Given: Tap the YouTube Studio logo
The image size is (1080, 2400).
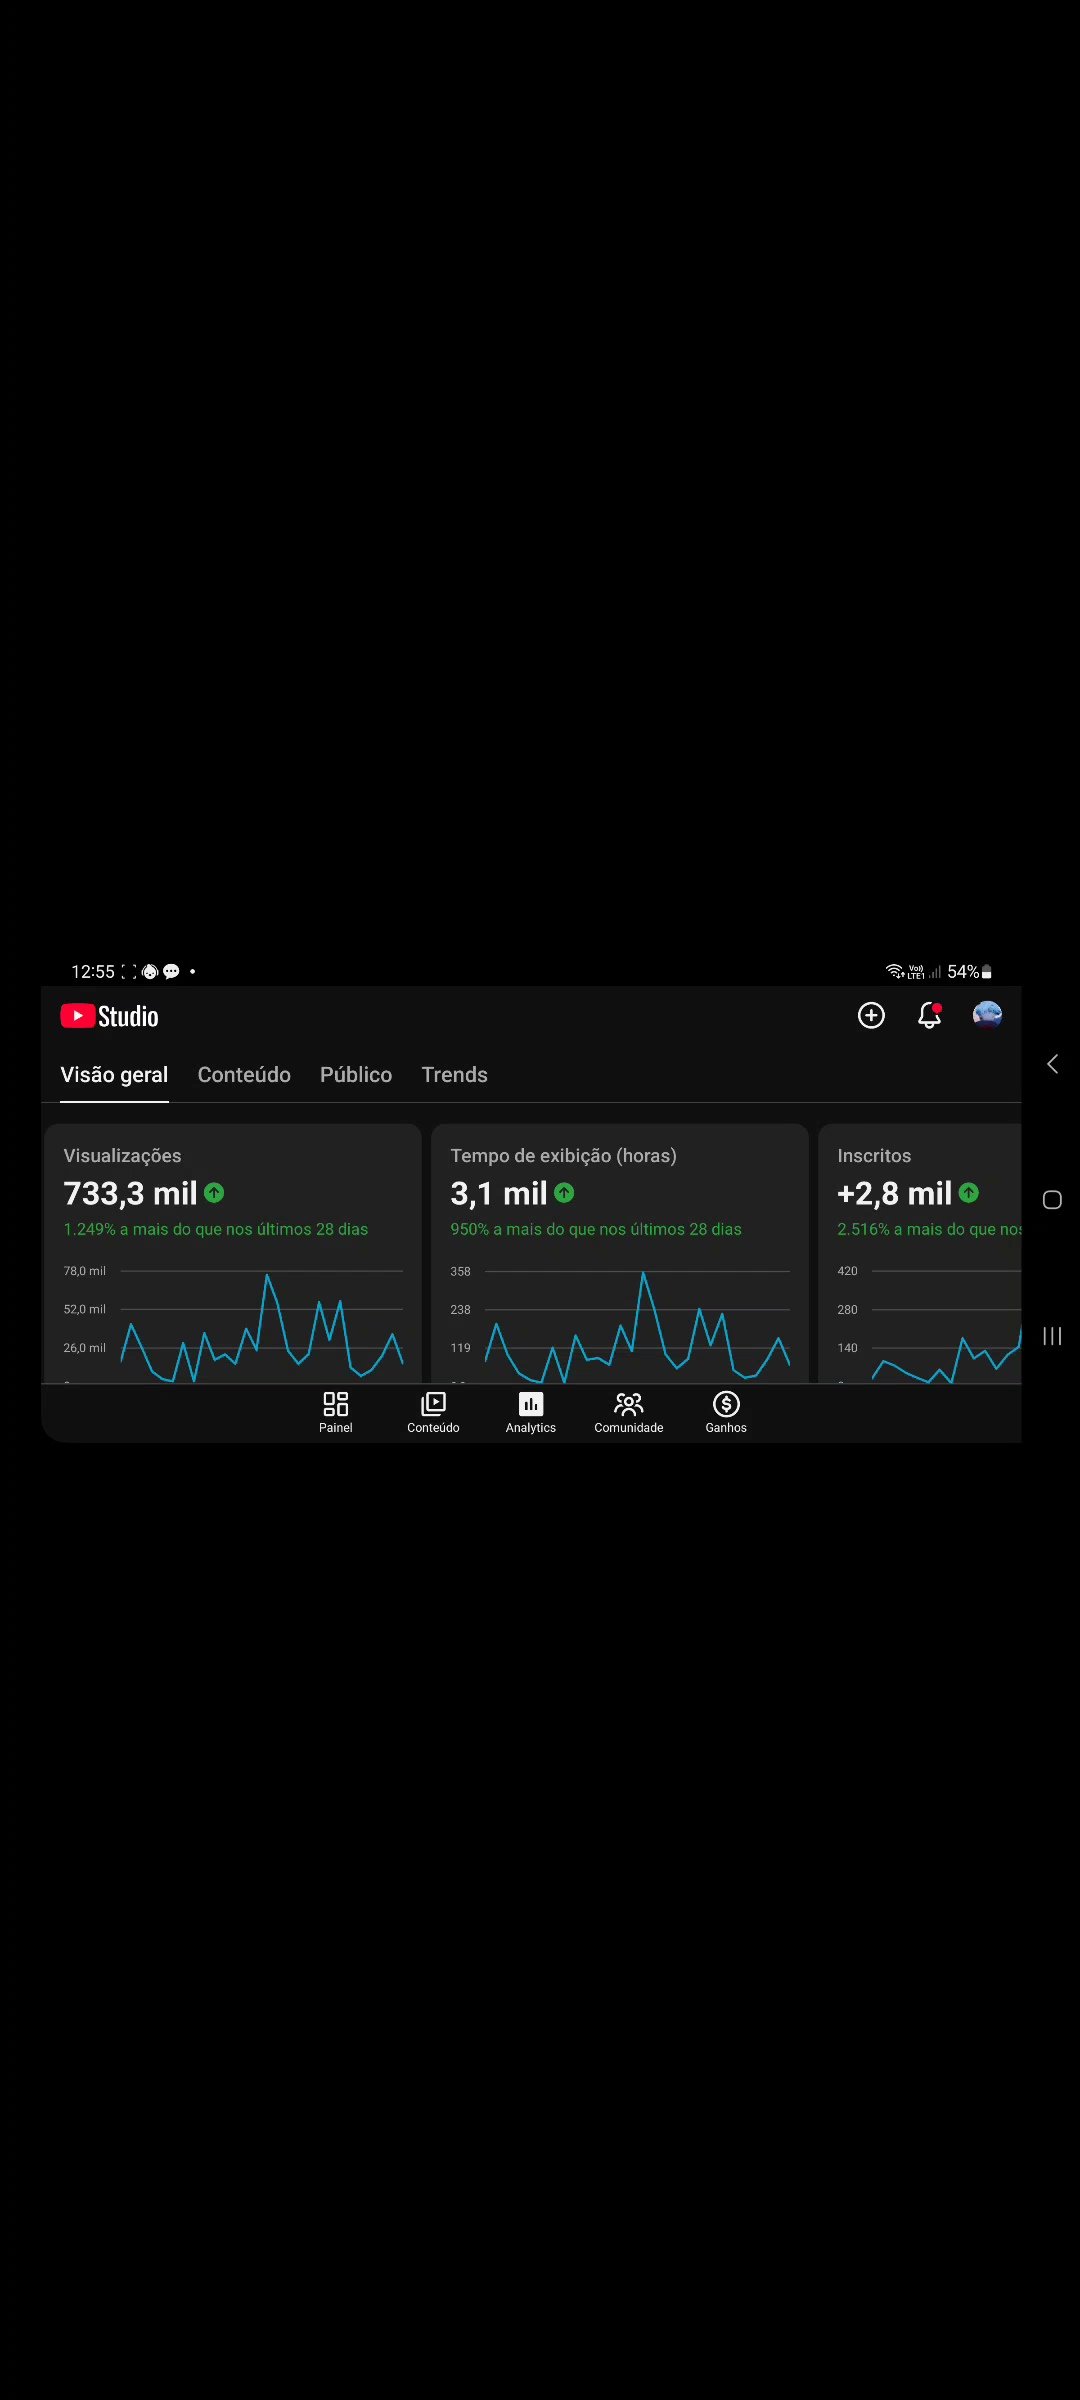Looking at the screenshot, I should click(x=110, y=1016).
